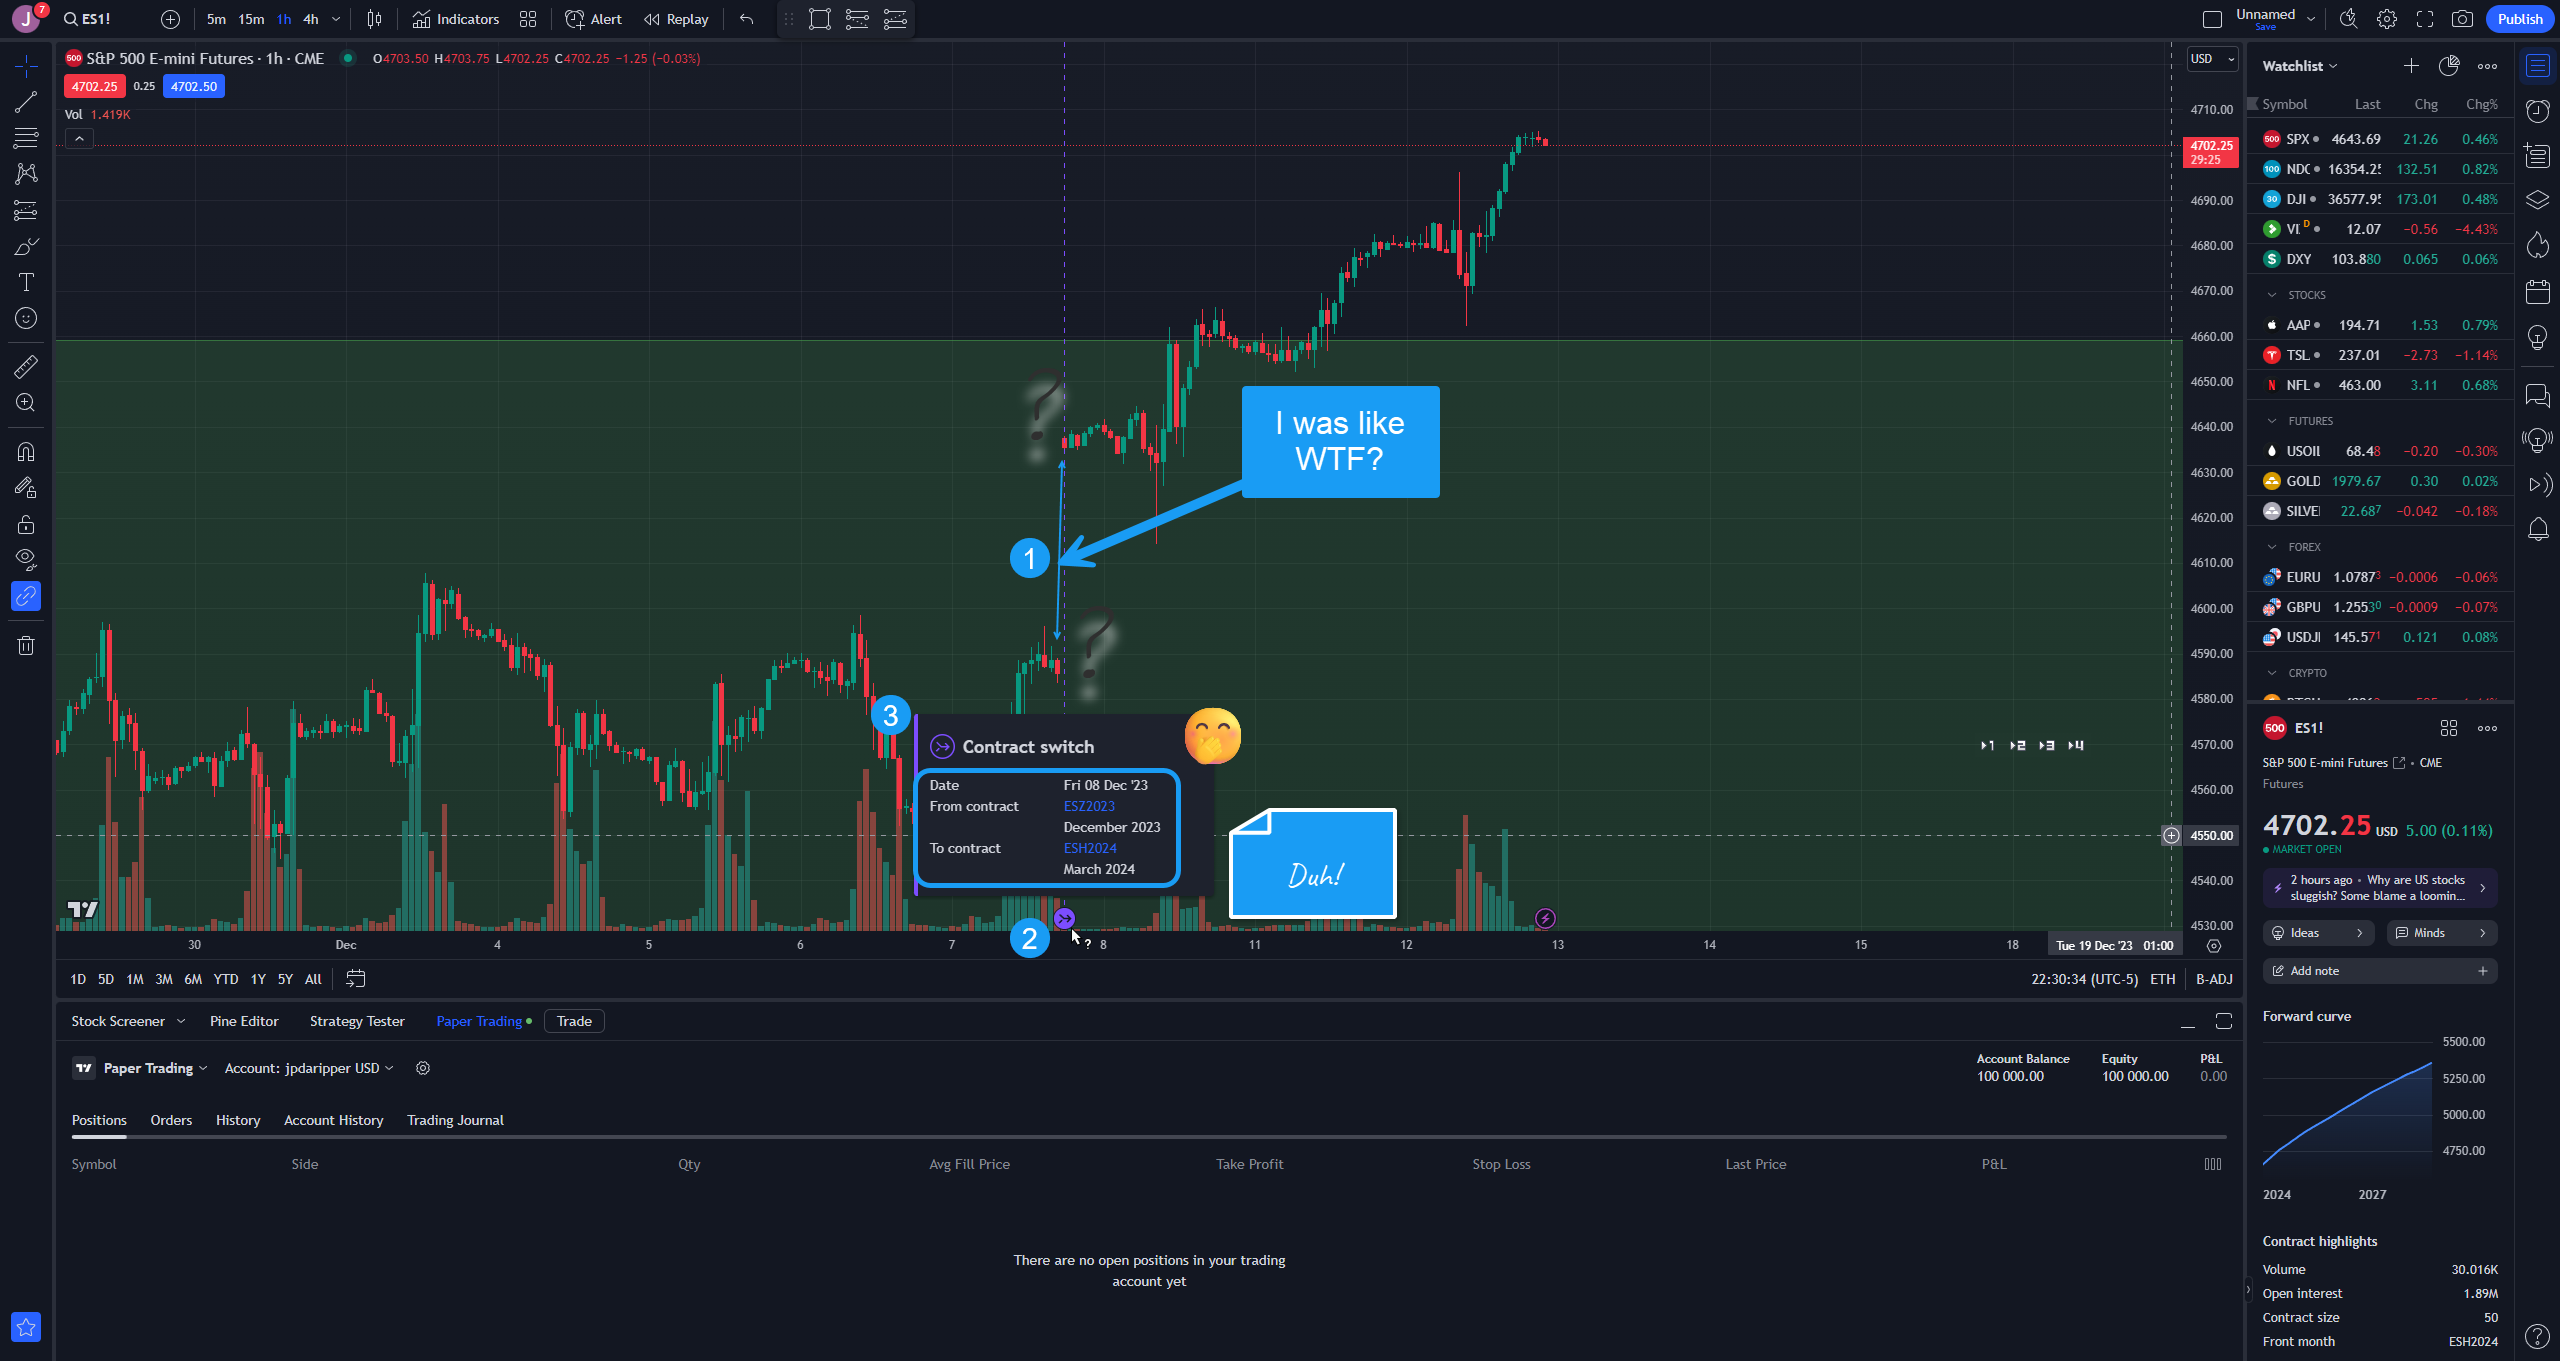Toggle hide all drawings eye icon
Viewport: 2560px width, 1361px height.
[26, 558]
